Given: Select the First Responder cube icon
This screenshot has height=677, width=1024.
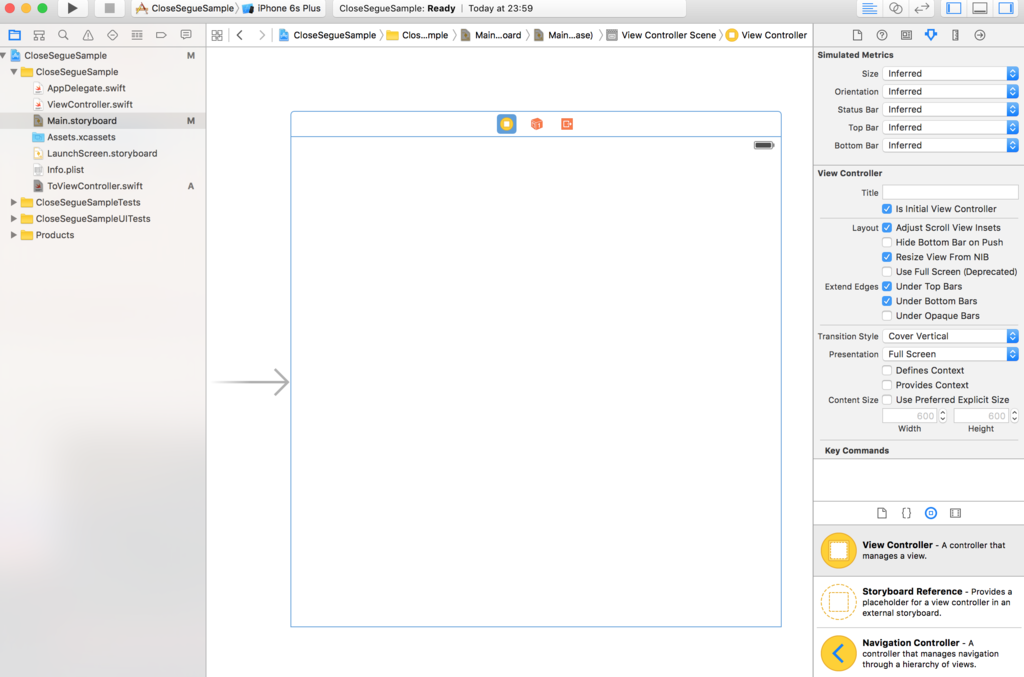Looking at the screenshot, I should pos(537,124).
